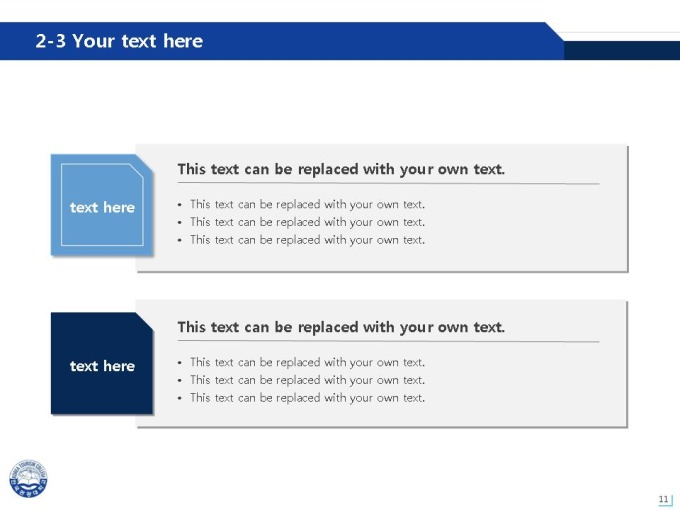Click the divider line under the bottom heading

389,341
